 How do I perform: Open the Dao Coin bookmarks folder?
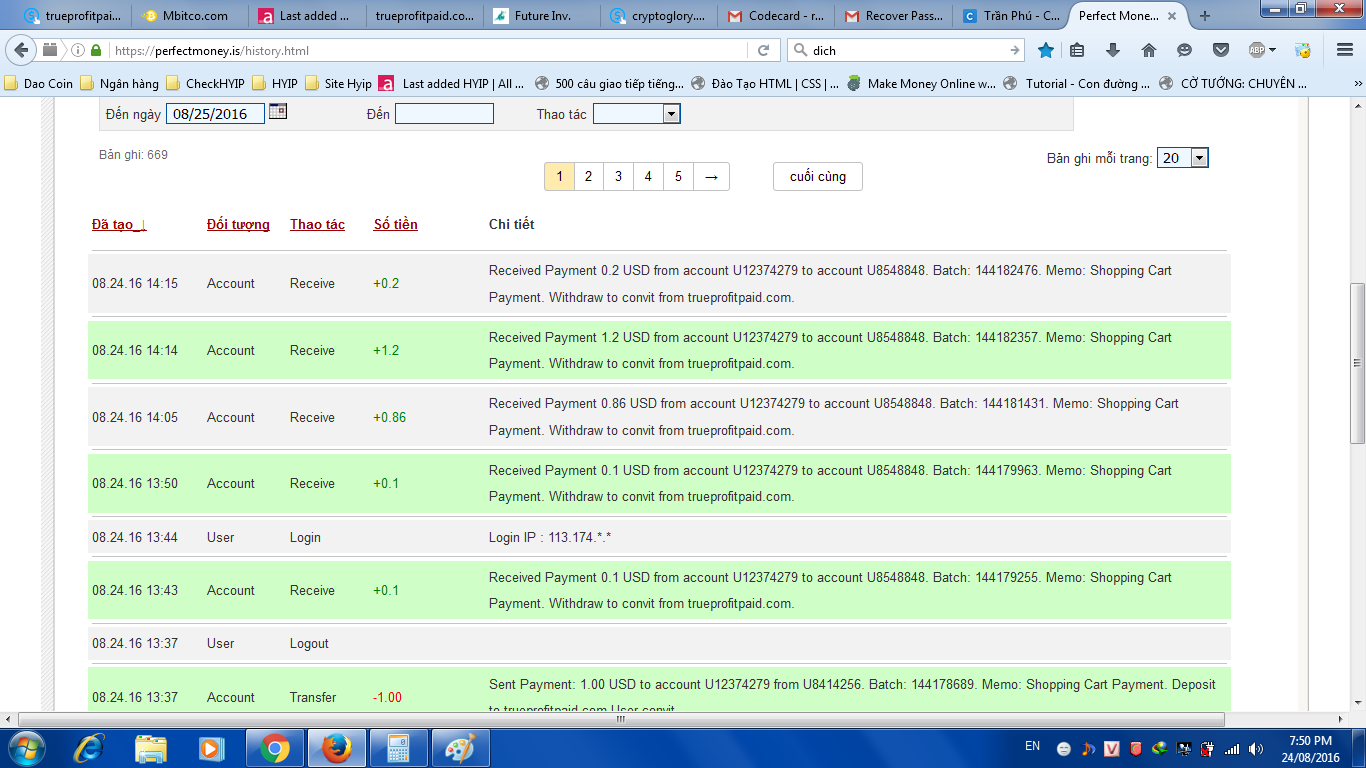(39, 84)
